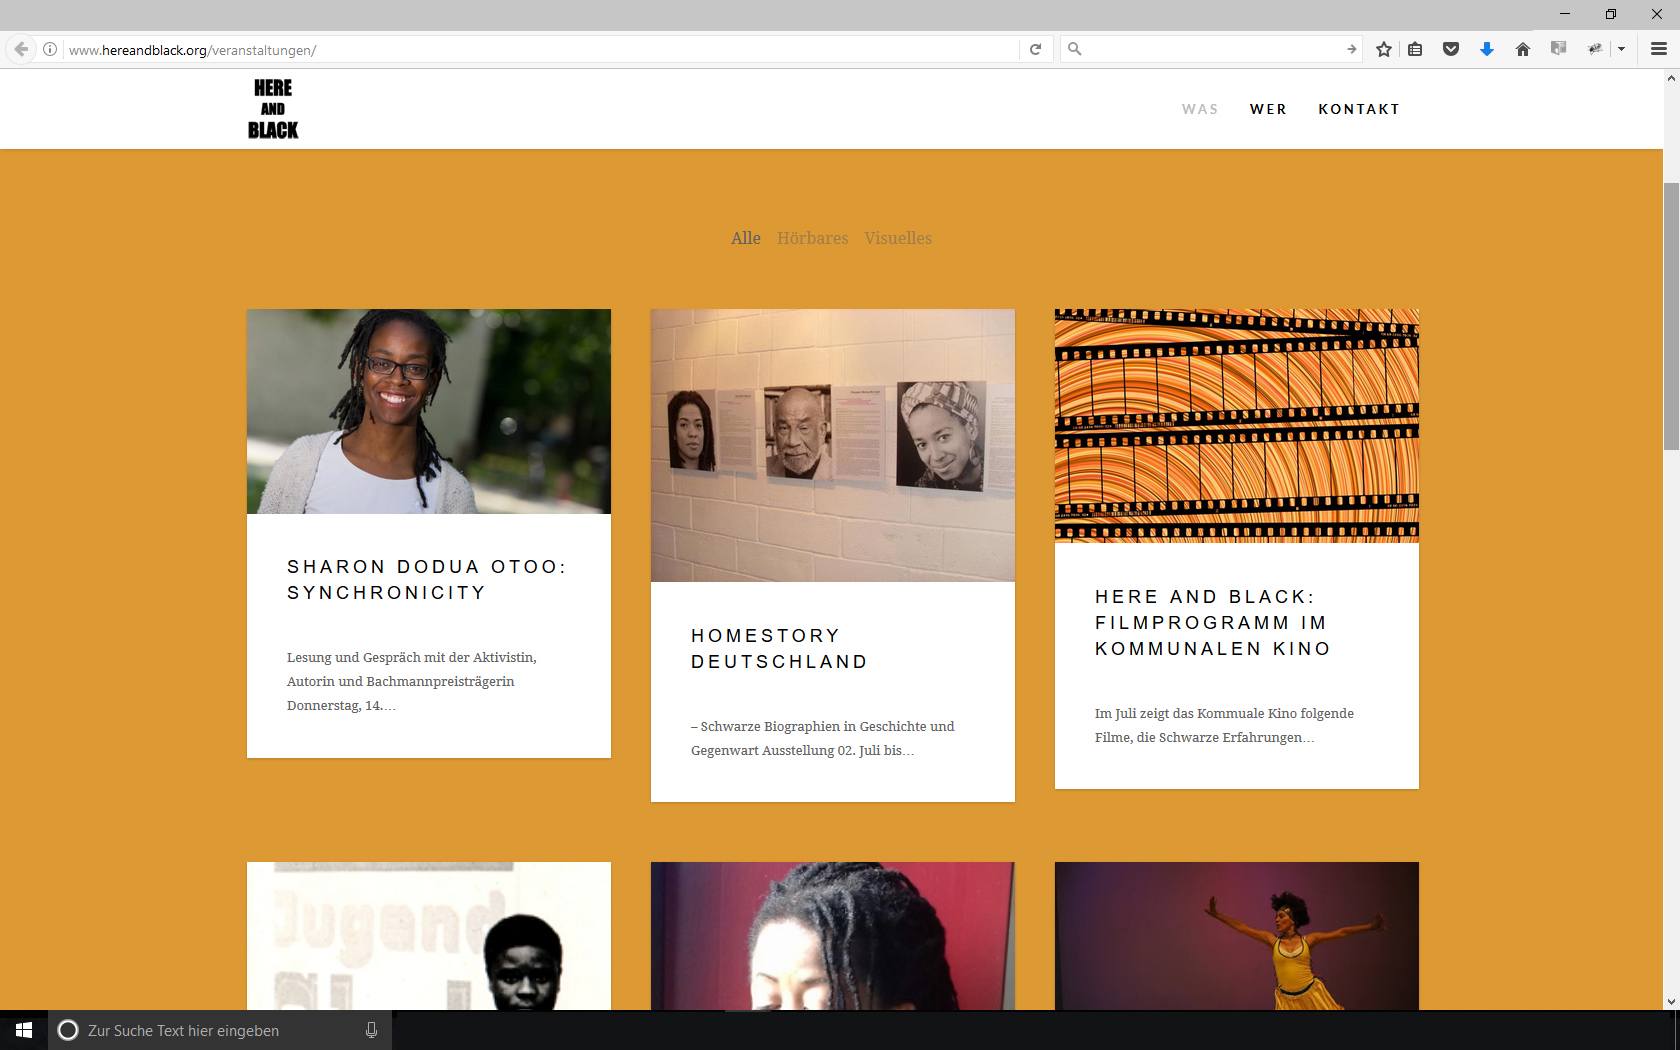Open the KONTAKT navigation menu item

coord(1358,109)
